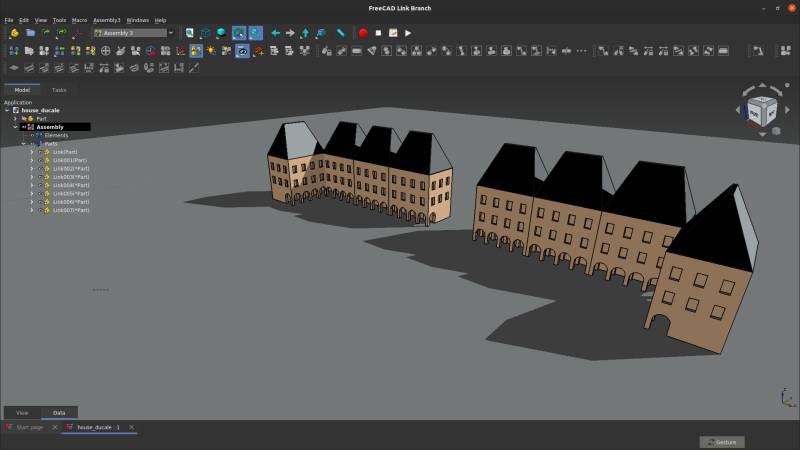Select the Link007 tree item
Viewport: 800px width, 450px height.
[x=71, y=210]
